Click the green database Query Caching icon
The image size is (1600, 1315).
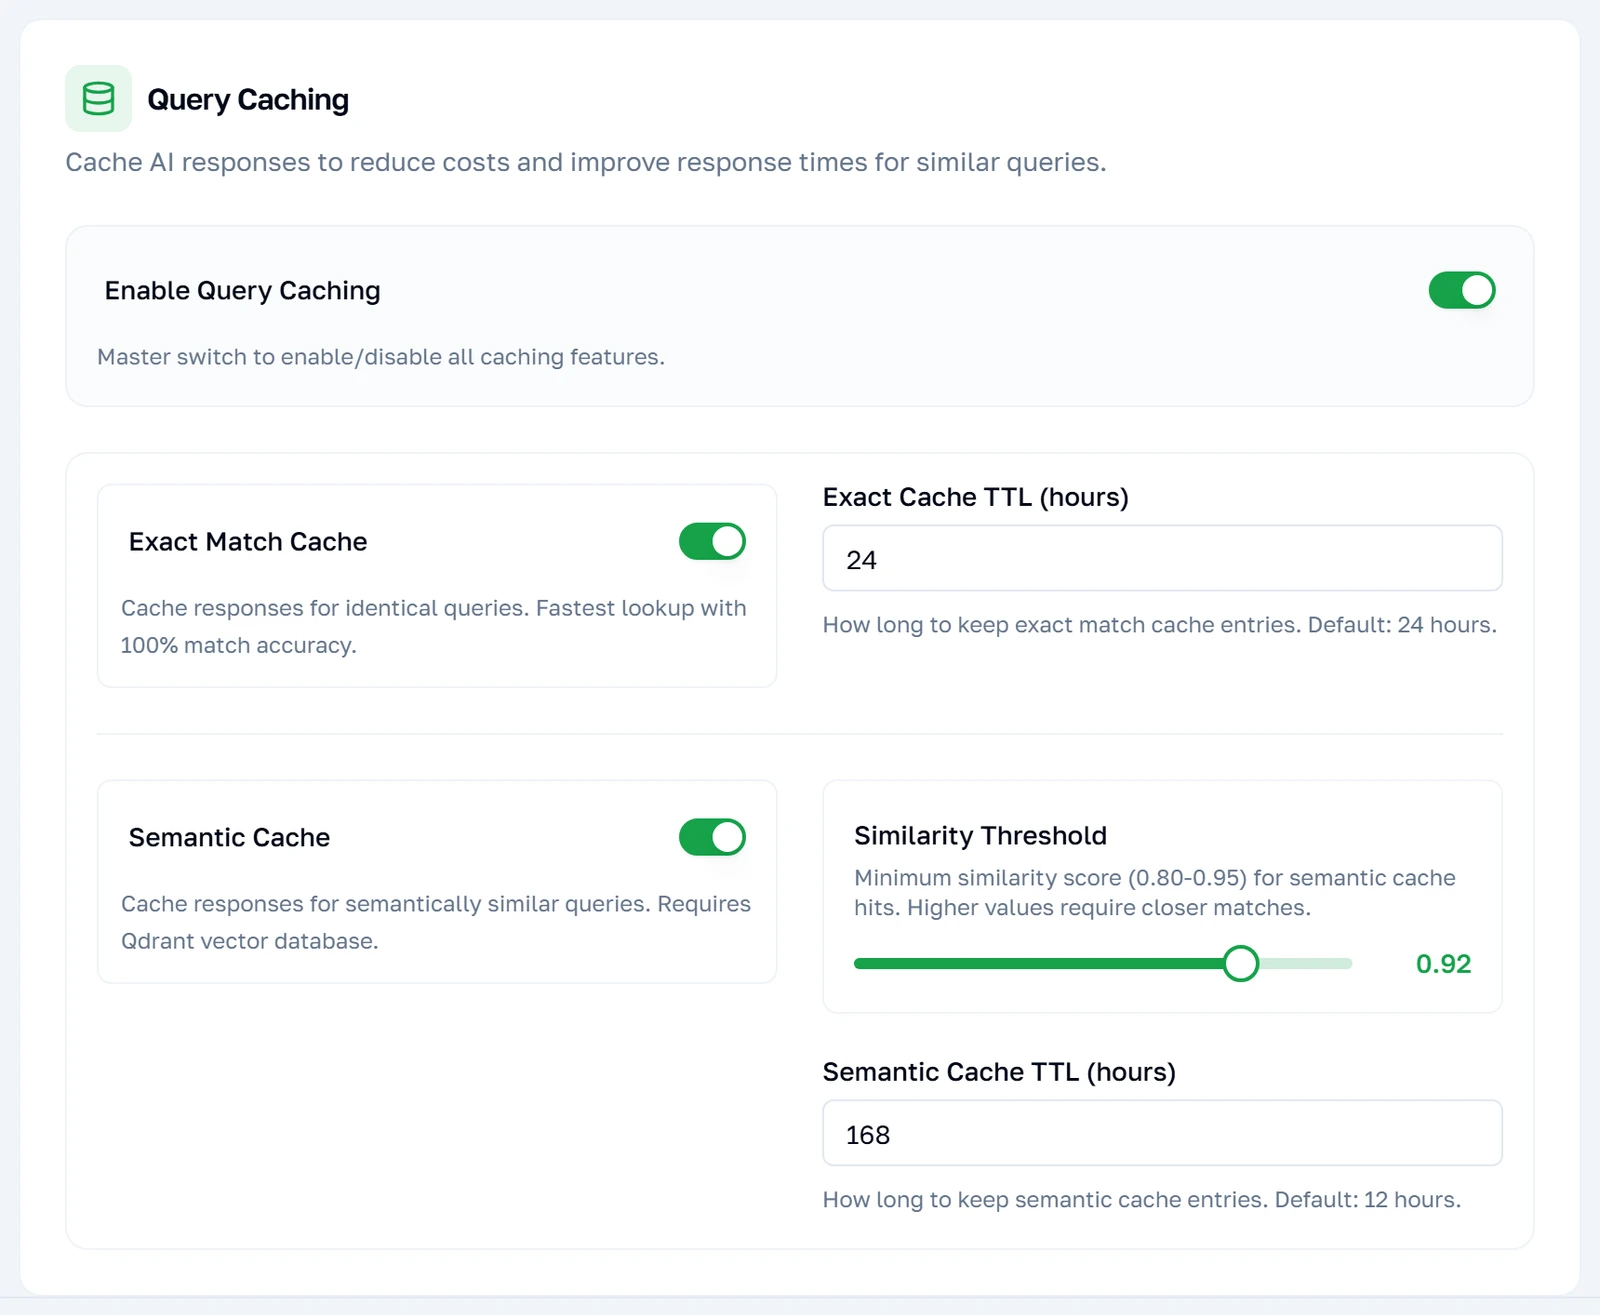click(98, 99)
